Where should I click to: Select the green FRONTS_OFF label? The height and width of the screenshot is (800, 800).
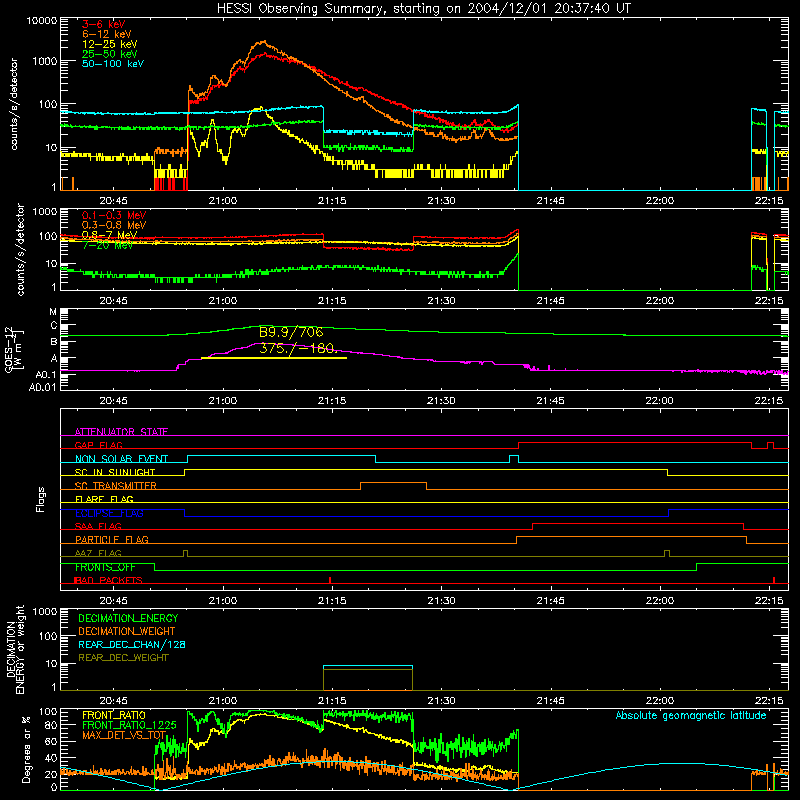[105, 567]
